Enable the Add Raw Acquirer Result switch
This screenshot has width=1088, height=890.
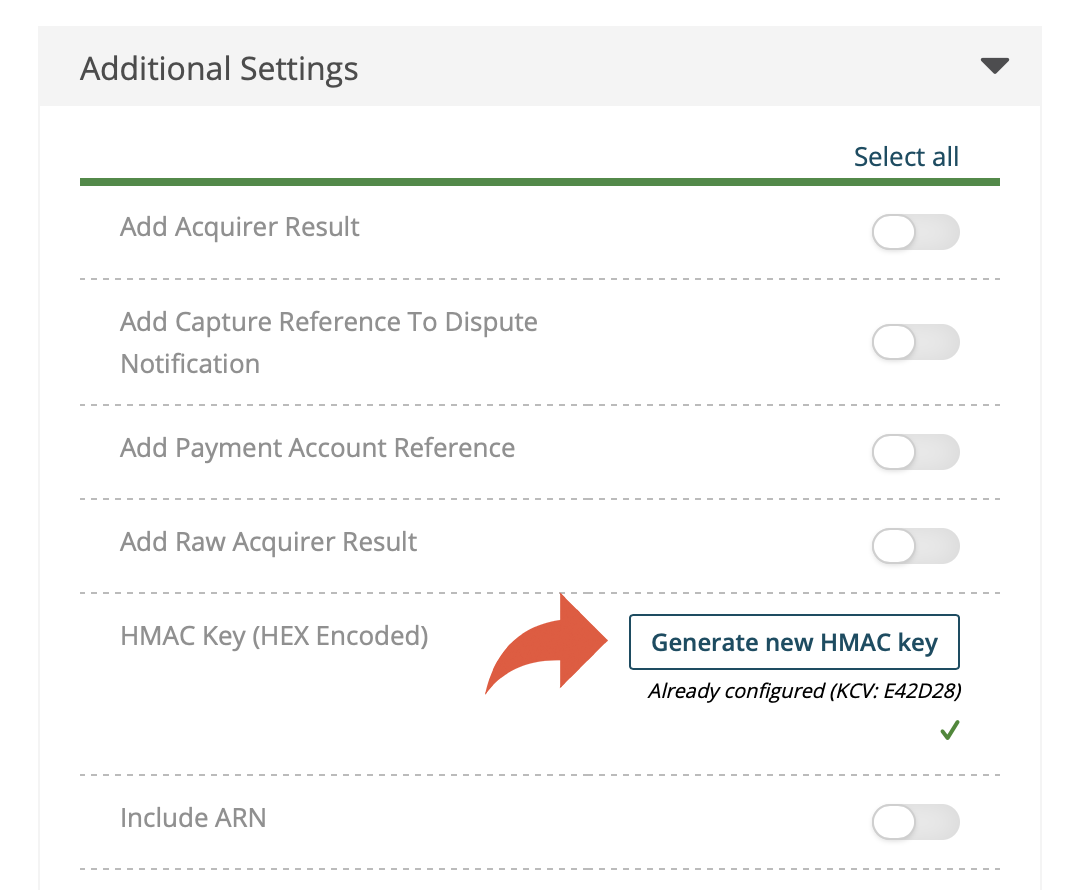coord(916,546)
